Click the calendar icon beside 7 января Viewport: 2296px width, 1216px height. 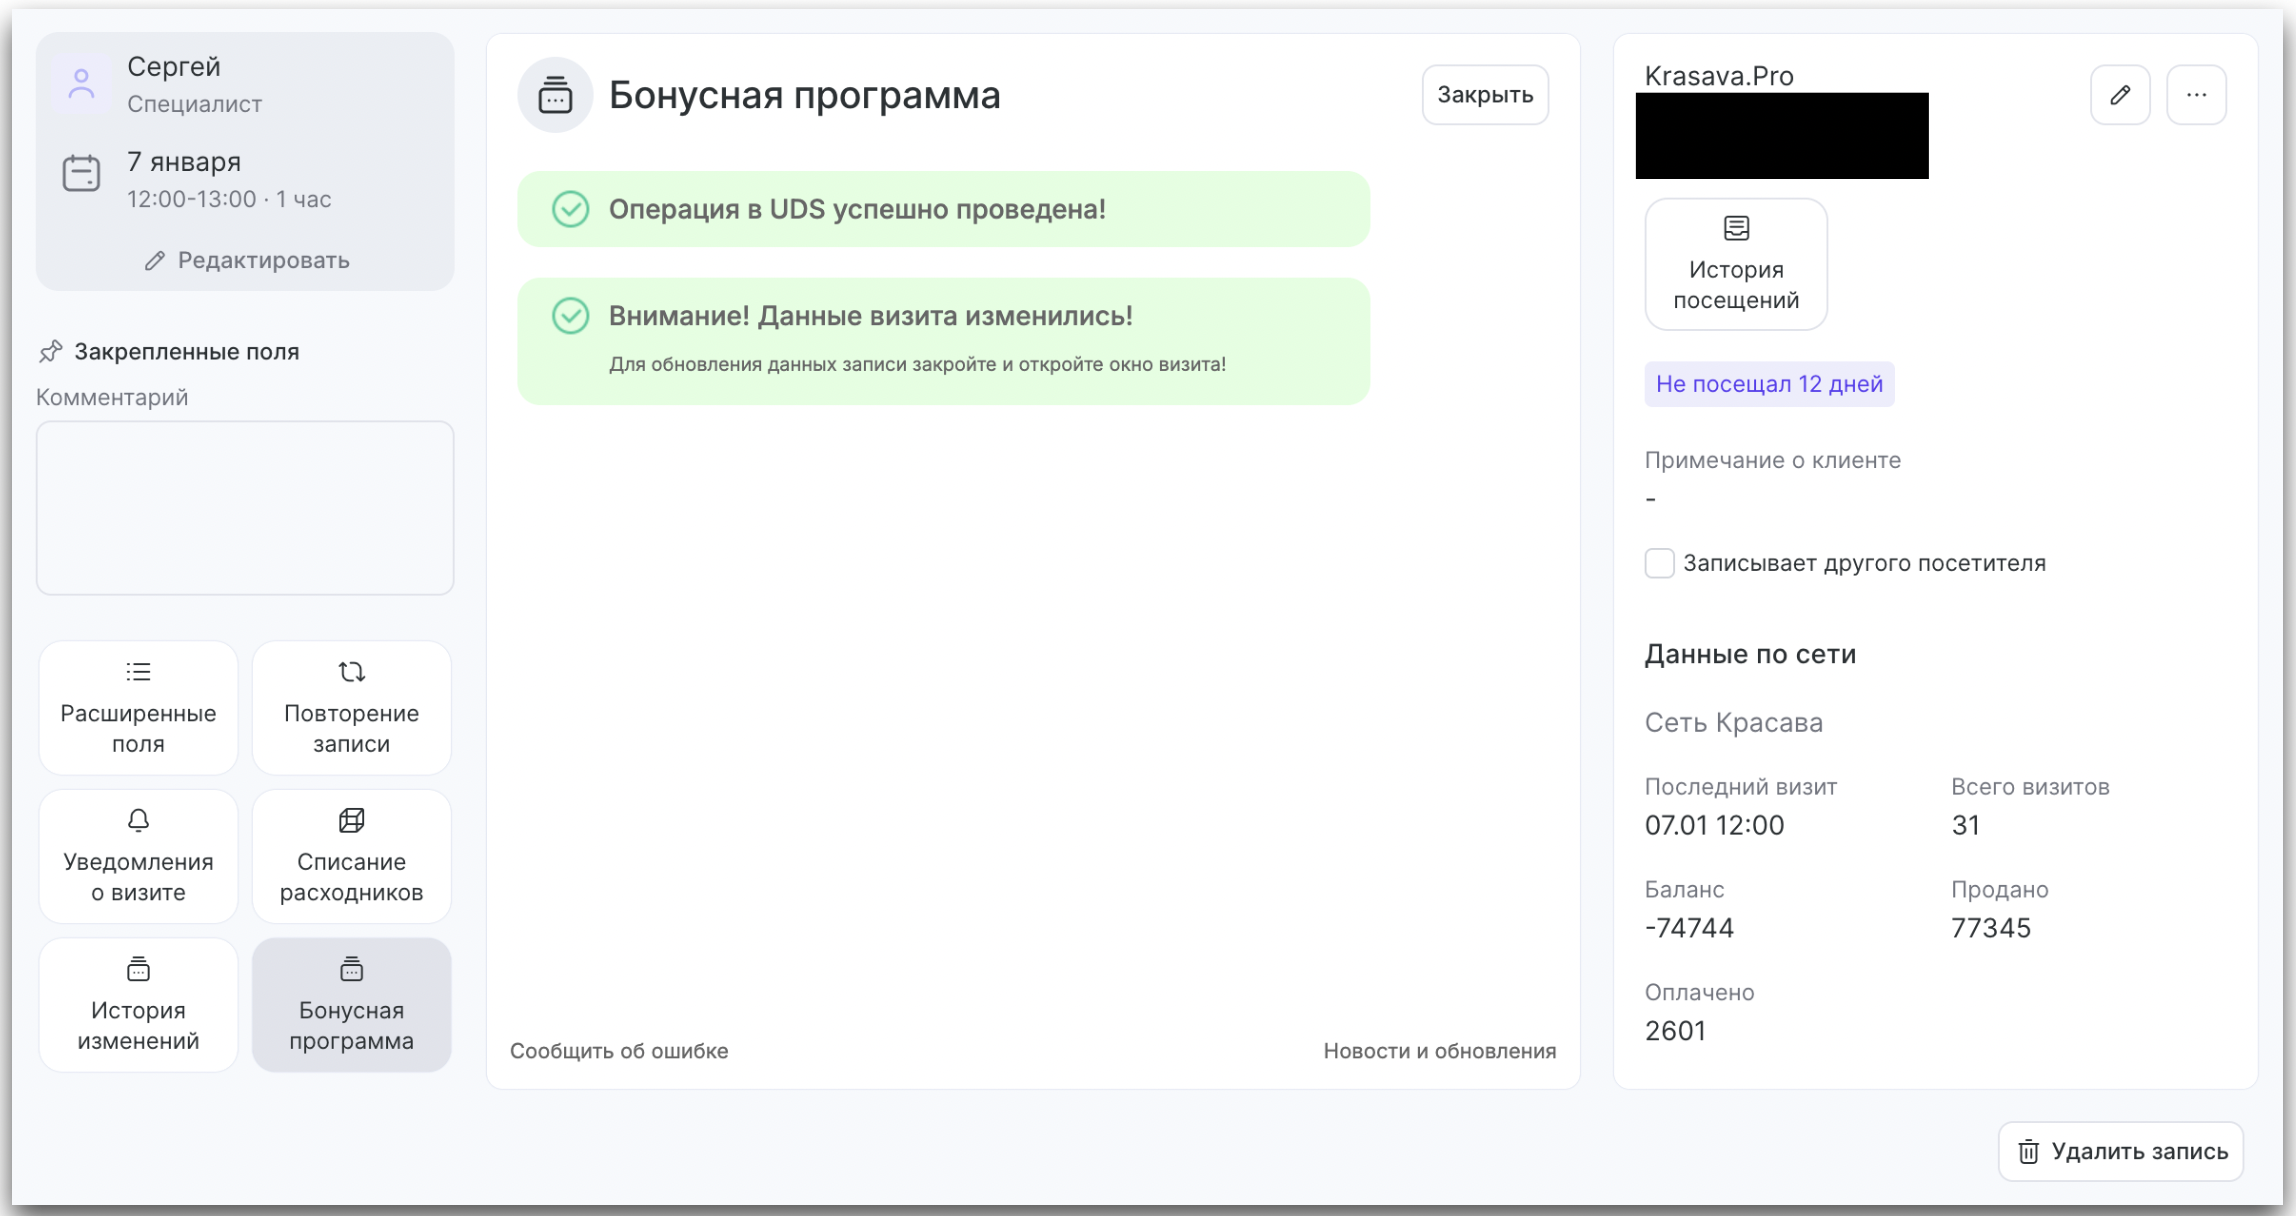point(81,173)
